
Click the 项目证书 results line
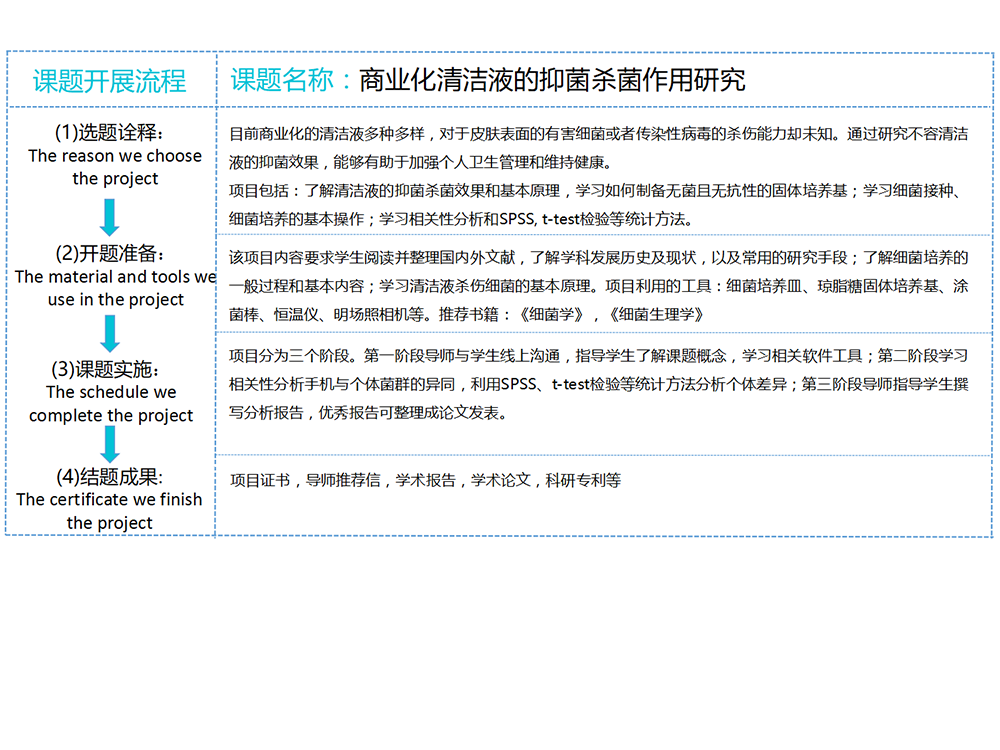[x=425, y=480]
